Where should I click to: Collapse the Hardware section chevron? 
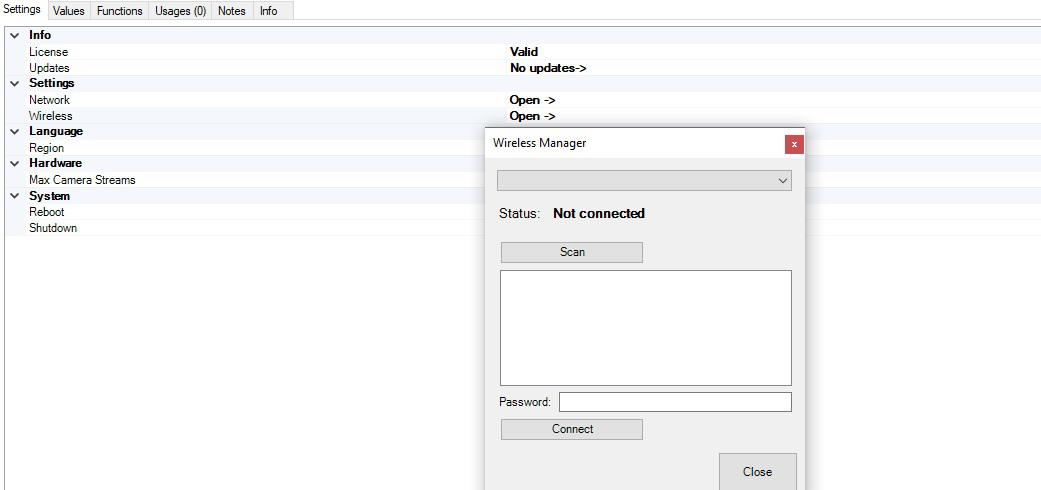click(14, 164)
